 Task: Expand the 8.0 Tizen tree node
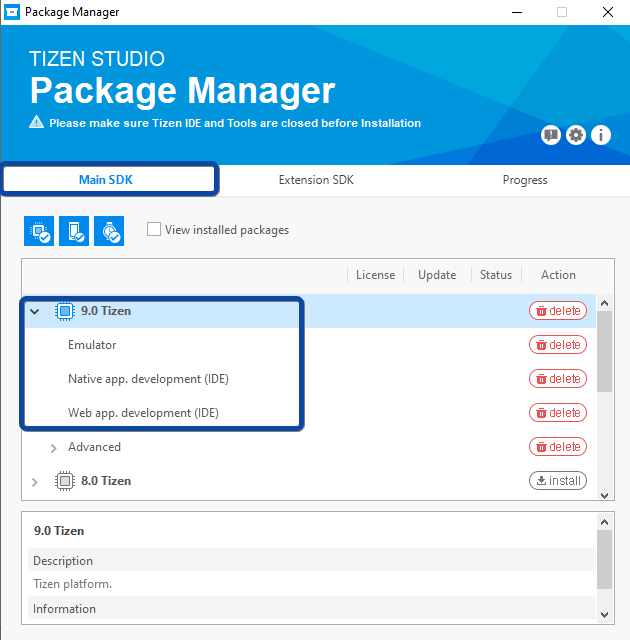point(35,482)
